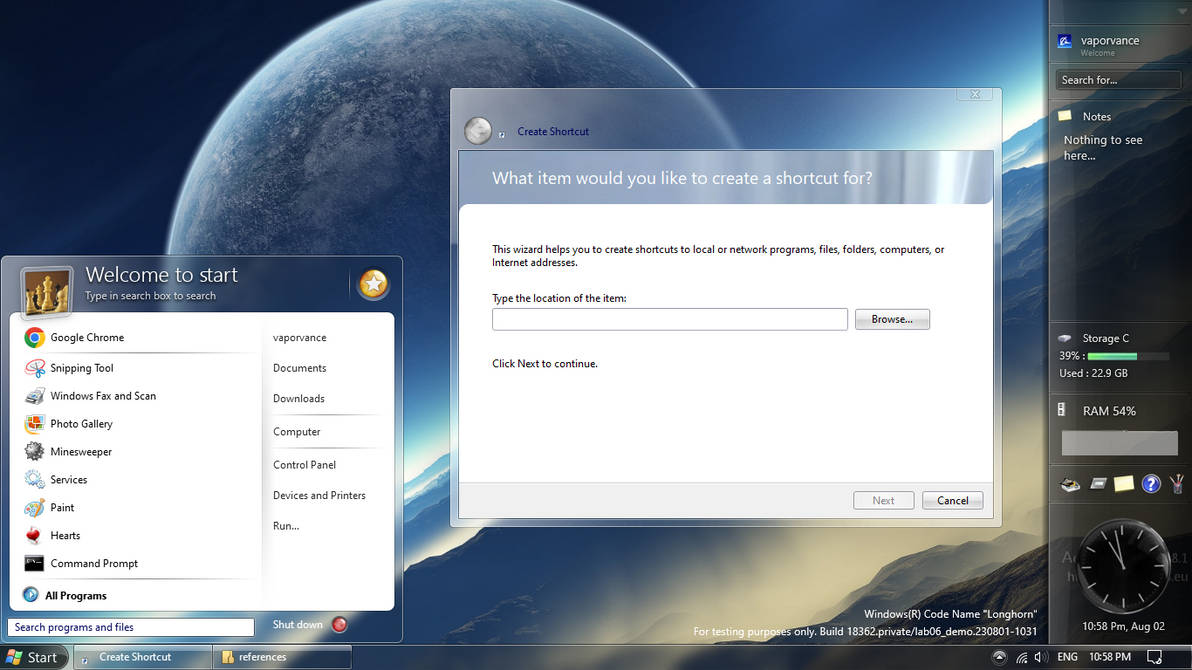The image size is (1192, 670).
Task: Open the Notes gadget icon
Action: pos(1065,116)
